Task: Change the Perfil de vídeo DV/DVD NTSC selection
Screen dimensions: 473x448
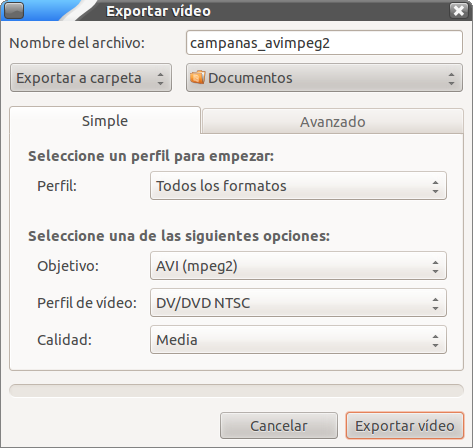Action: pos(298,303)
